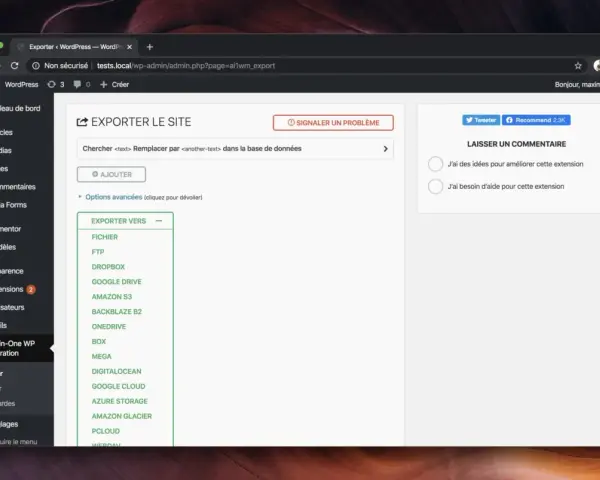The width and height of the screenshot is (600, 480).
Task: Choose Azure Storage as export destination
Action: point(119,401)
